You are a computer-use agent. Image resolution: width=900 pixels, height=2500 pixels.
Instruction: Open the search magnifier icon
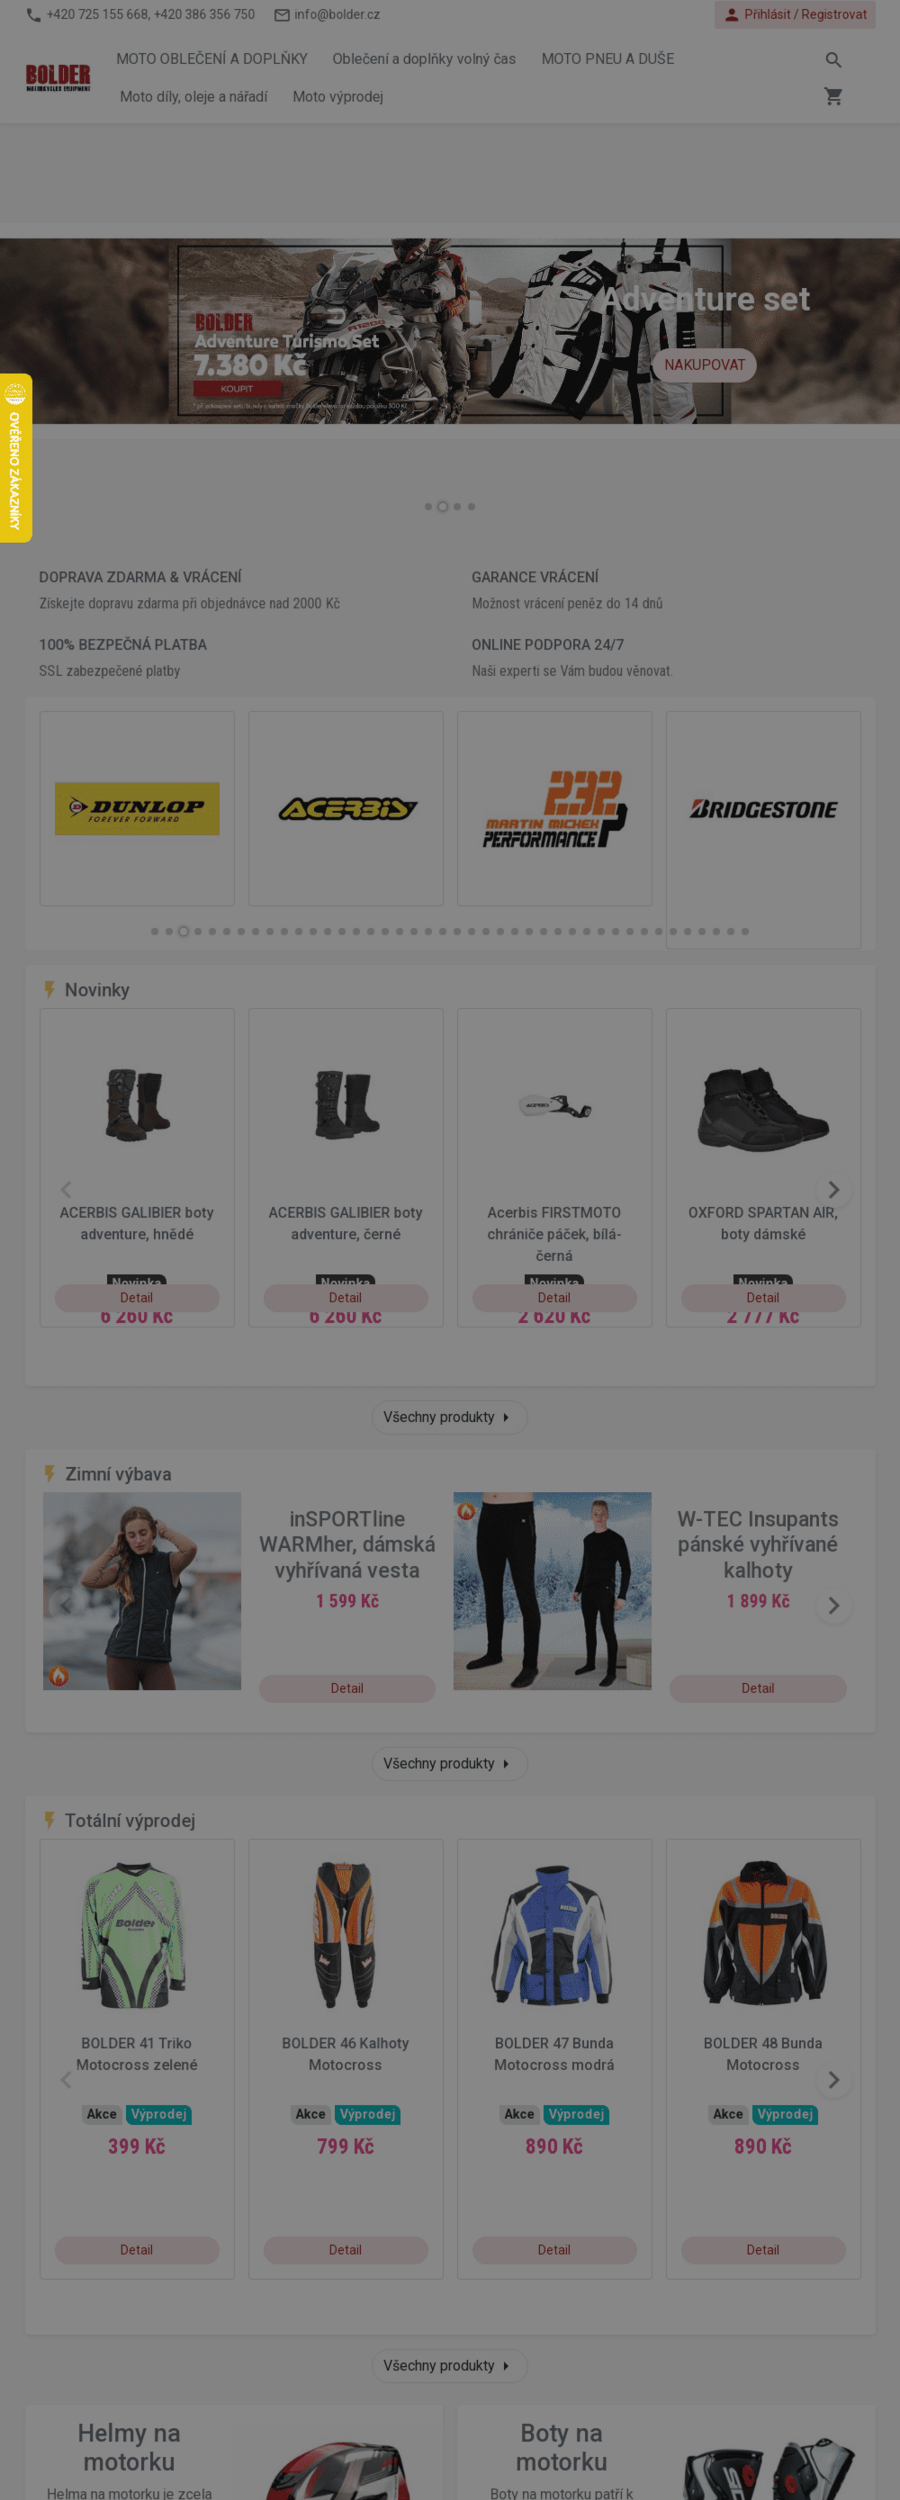click(x=833, y=60)
